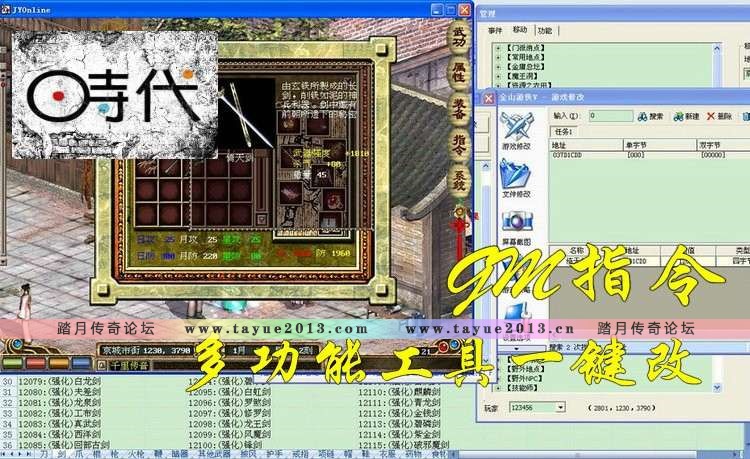Open the 刀 sheet tab in spreadsheet

(44, 454)
